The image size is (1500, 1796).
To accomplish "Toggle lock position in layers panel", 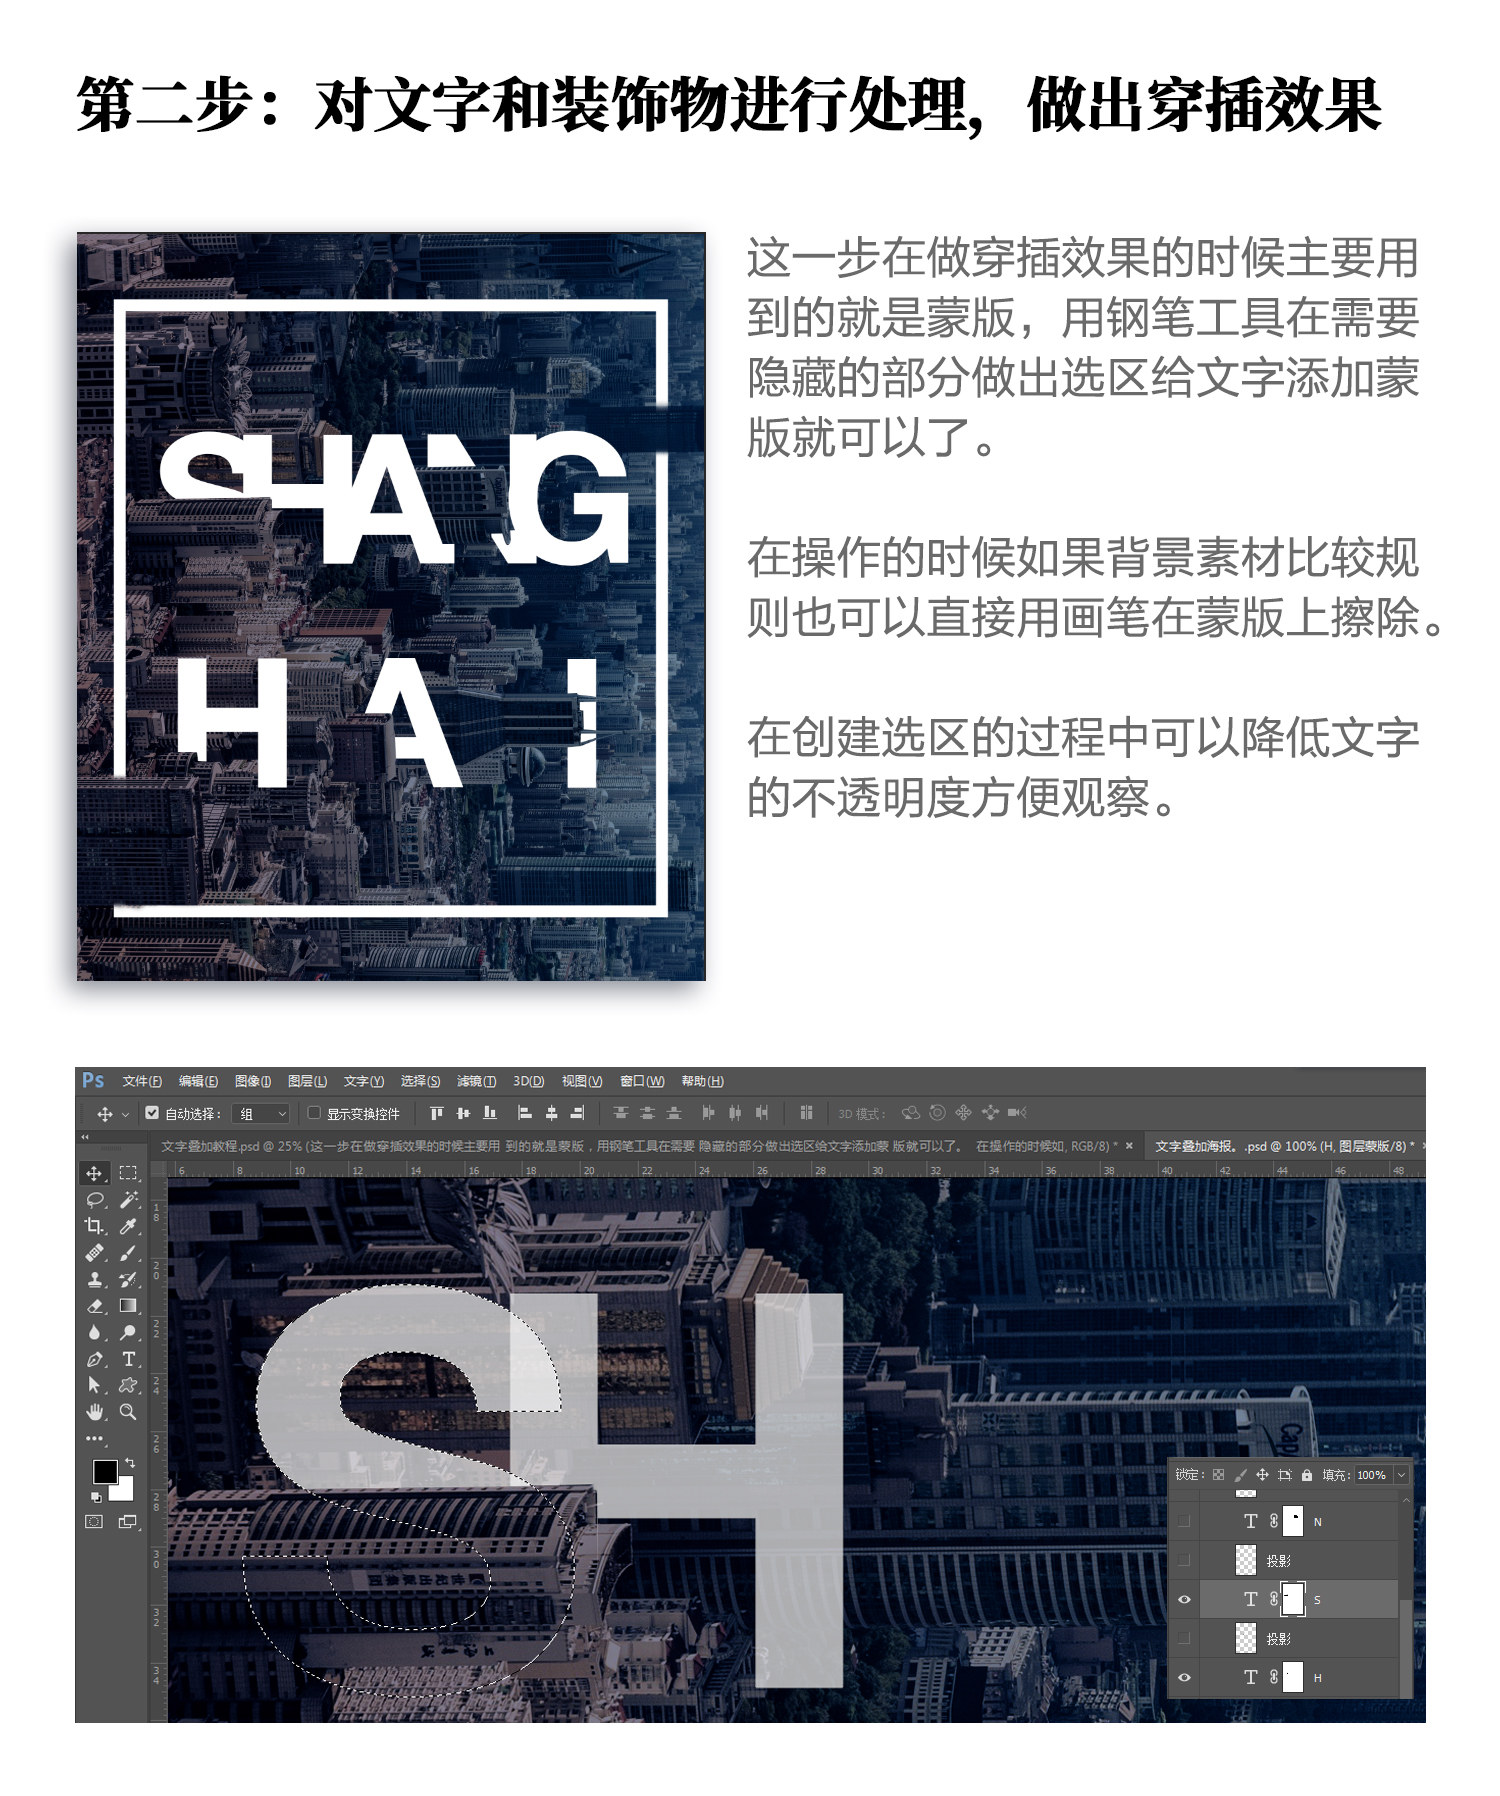I will [1262, 1475].
